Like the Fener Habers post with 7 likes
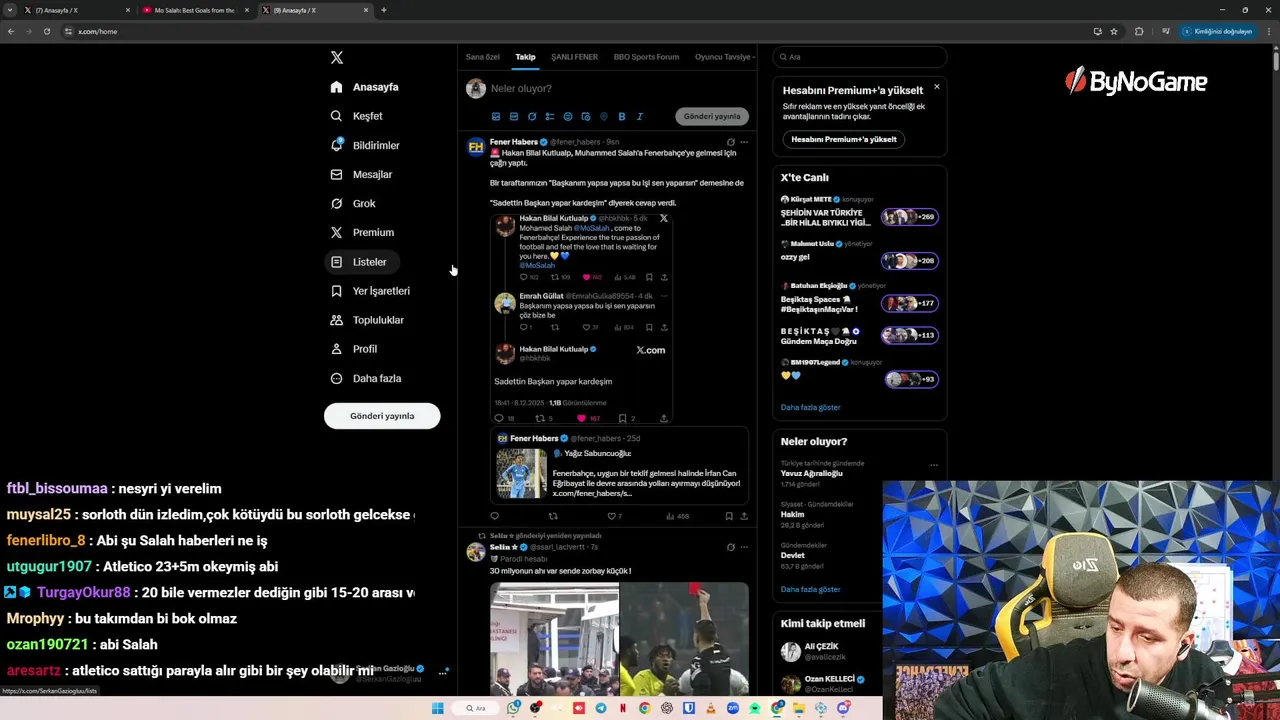This screenshot has height=720, width=1280. point(614,516)
